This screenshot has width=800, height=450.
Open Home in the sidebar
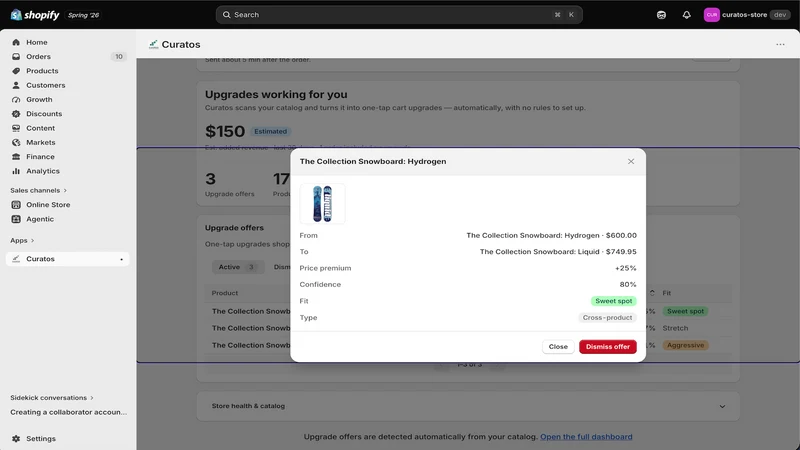point(37,42)
